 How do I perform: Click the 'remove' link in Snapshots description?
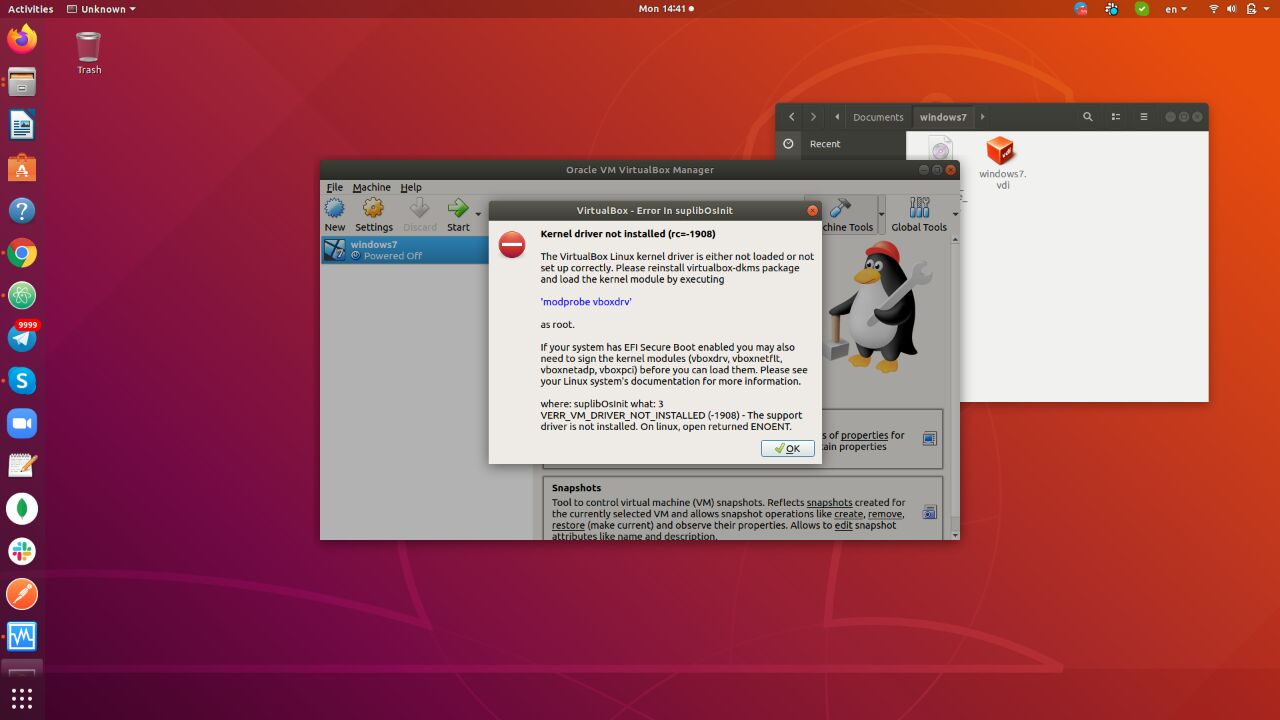pos(885,514)
